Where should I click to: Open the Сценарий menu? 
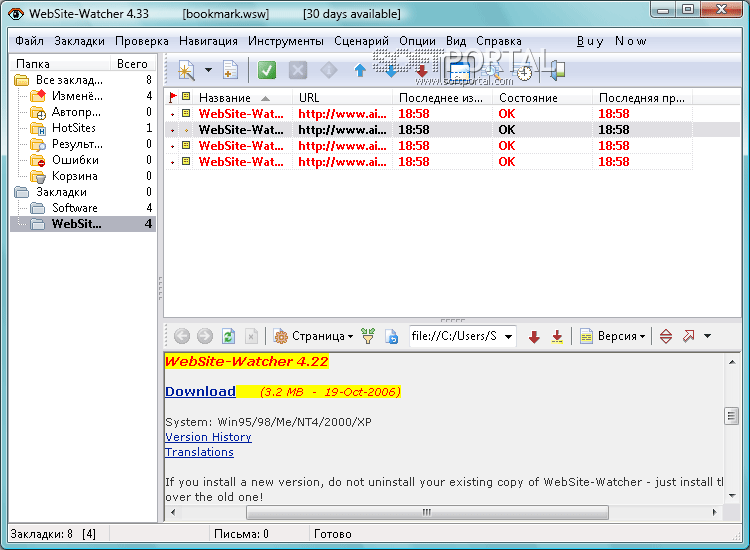361,41
